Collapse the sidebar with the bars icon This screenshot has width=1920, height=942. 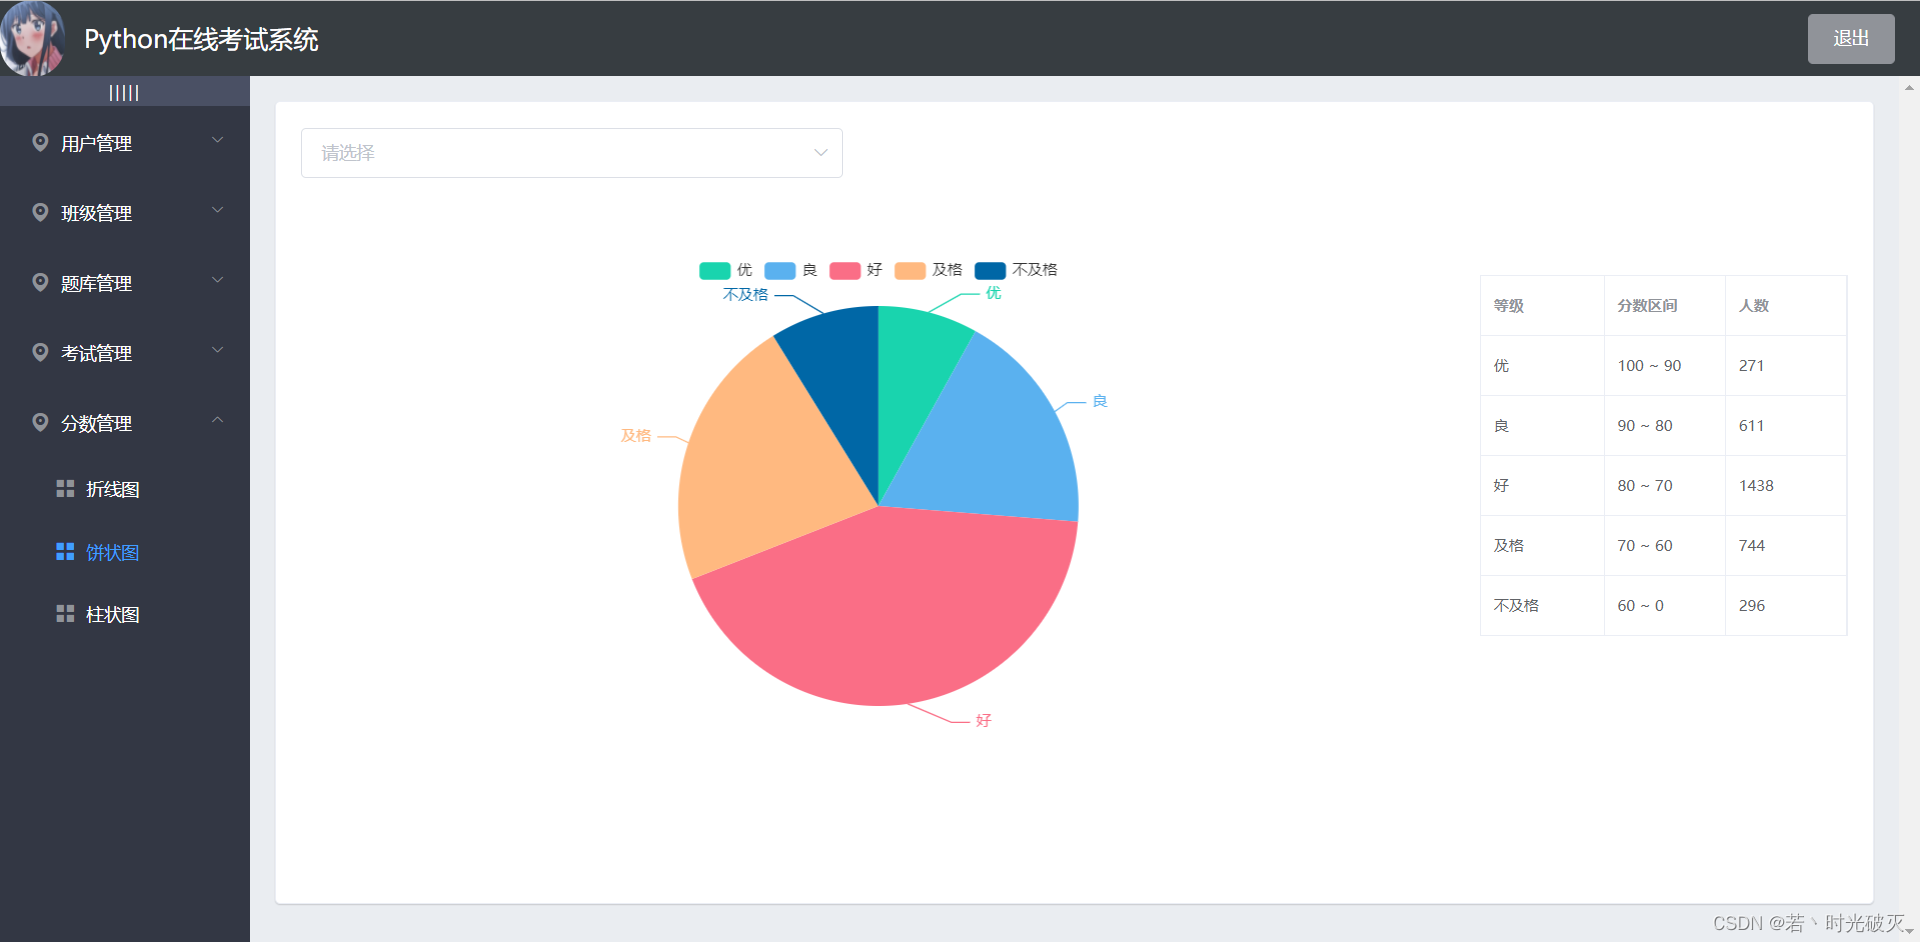click(x=124, y=93)
